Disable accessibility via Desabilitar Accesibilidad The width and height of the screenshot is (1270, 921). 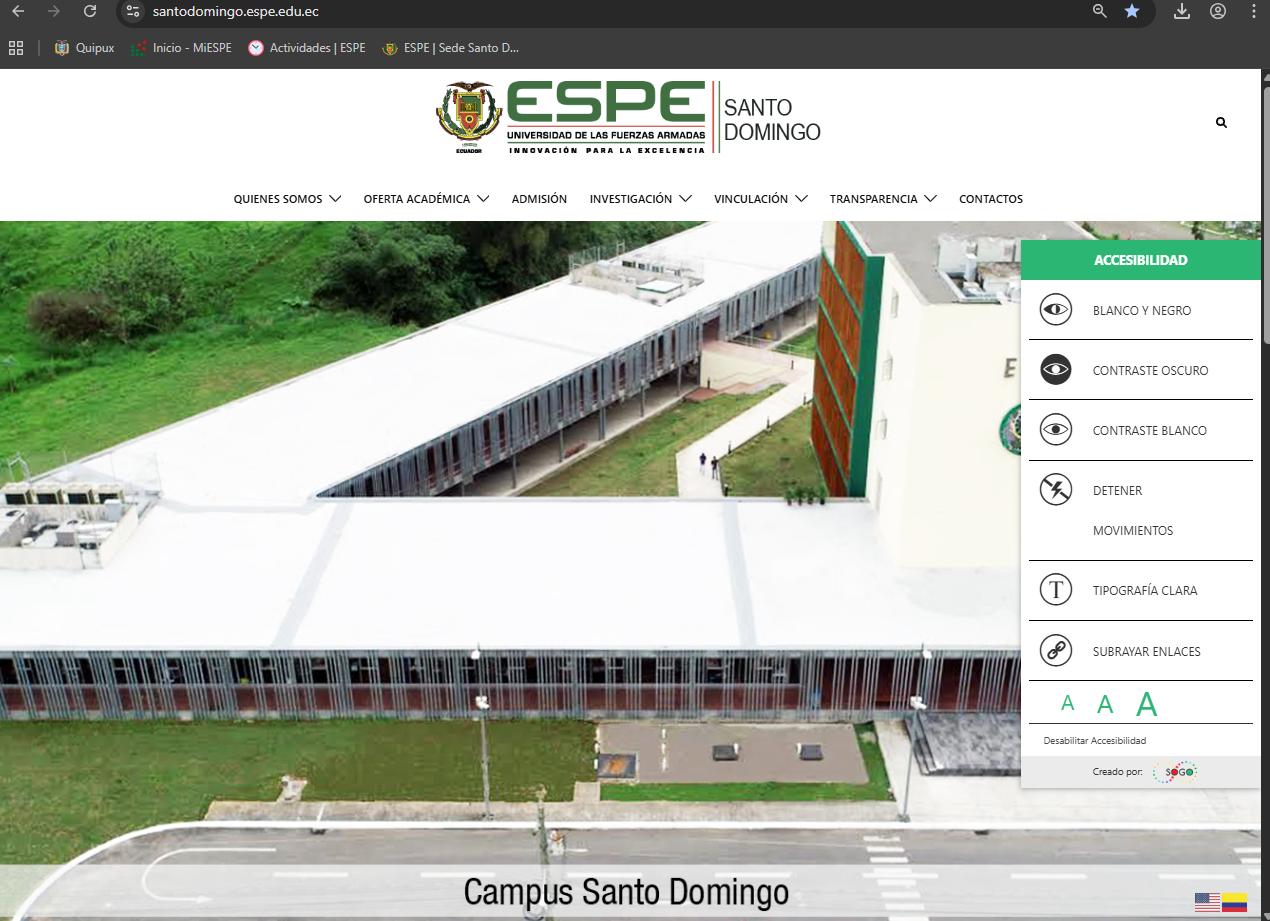tap(1095, 740)
